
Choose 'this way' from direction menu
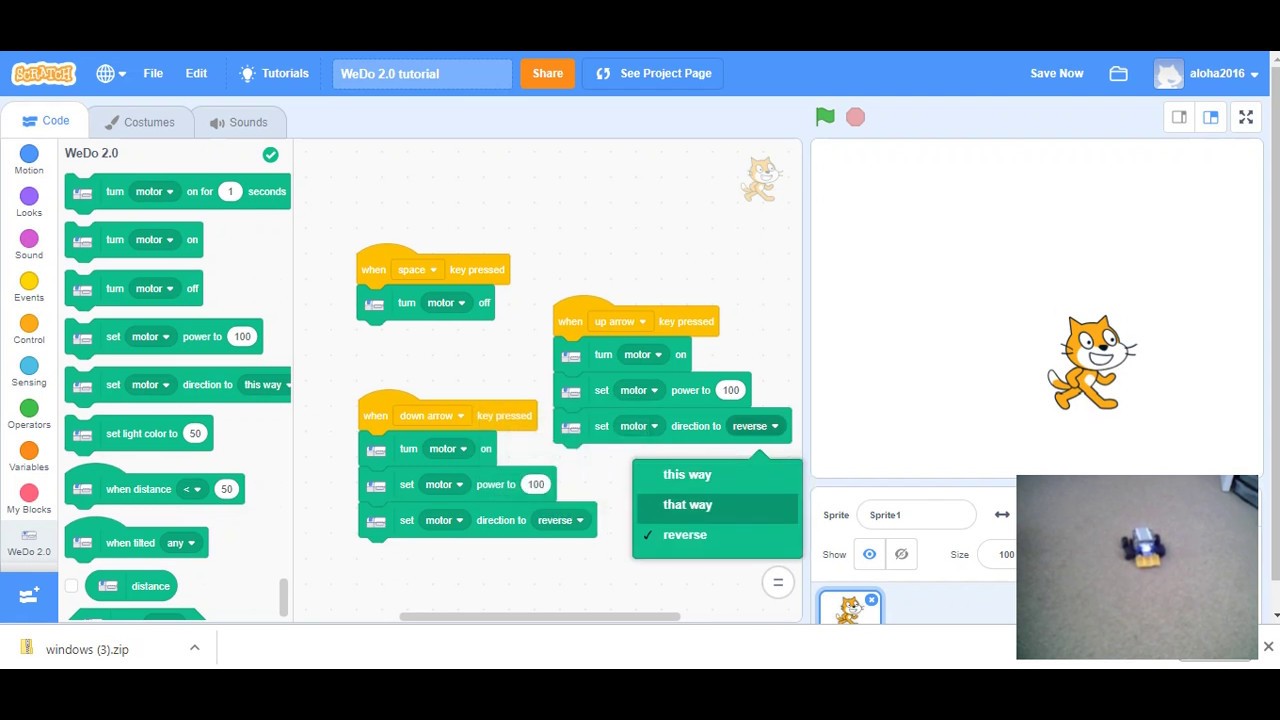[x=717, y=475]
